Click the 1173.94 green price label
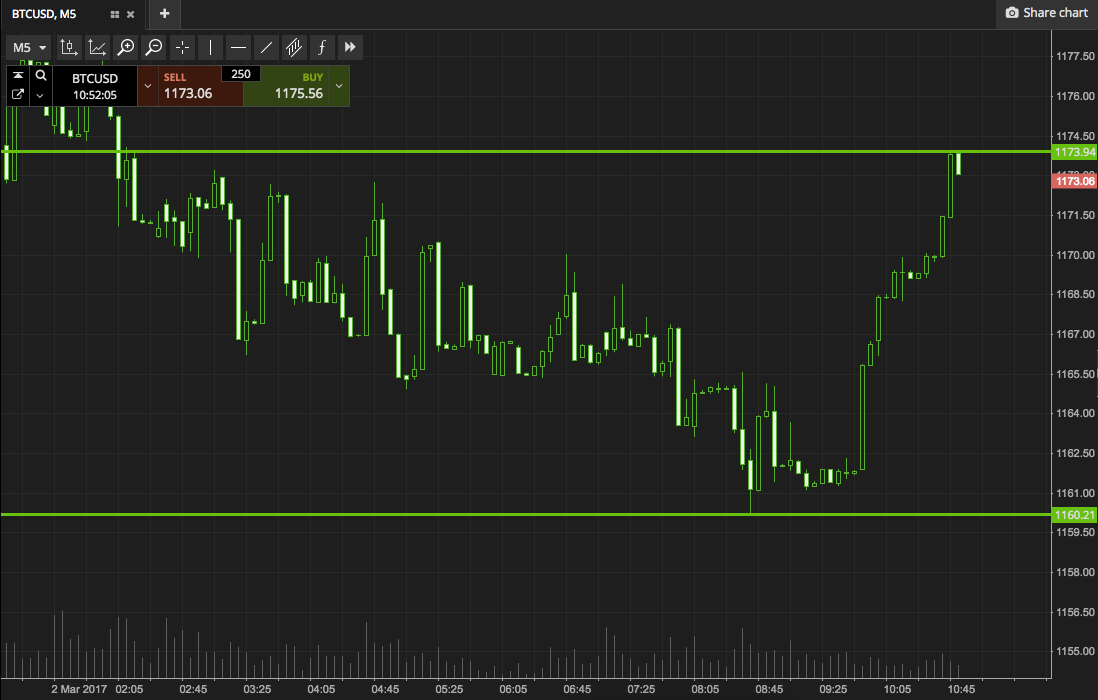Screen dimensions: 1098x700 pyautogui.click(x=1074, y=152)
